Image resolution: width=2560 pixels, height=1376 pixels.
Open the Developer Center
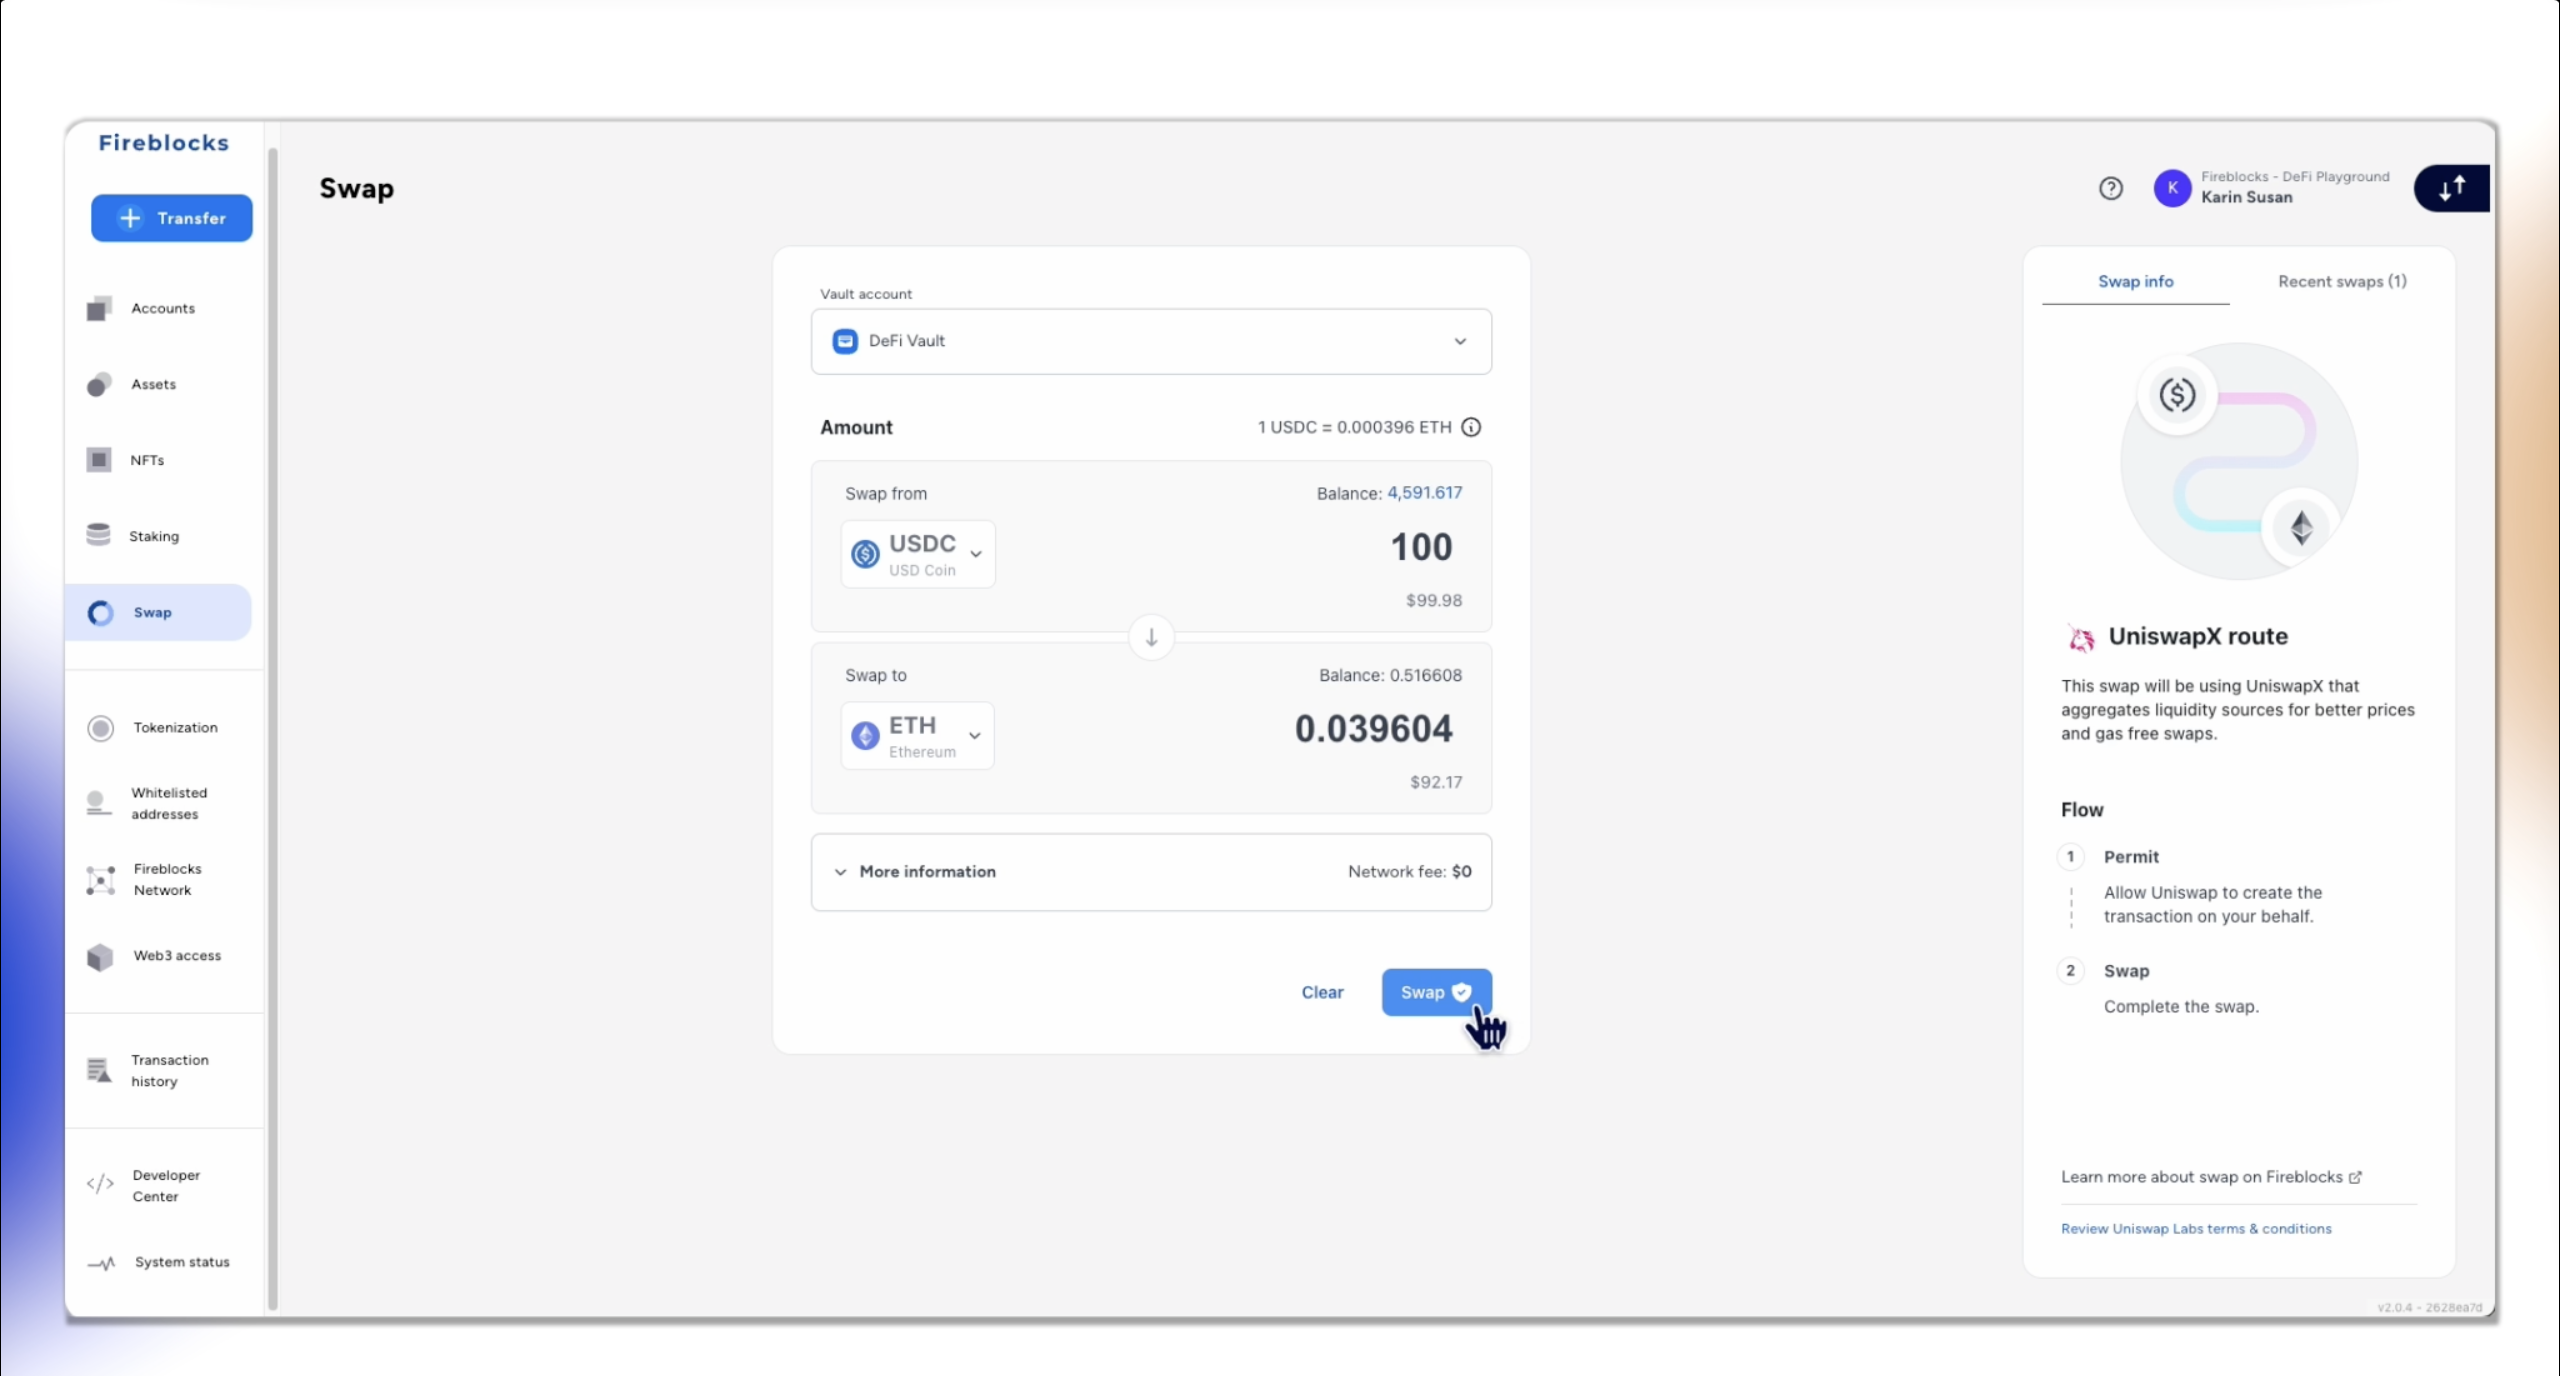[x=164, y=1185]
